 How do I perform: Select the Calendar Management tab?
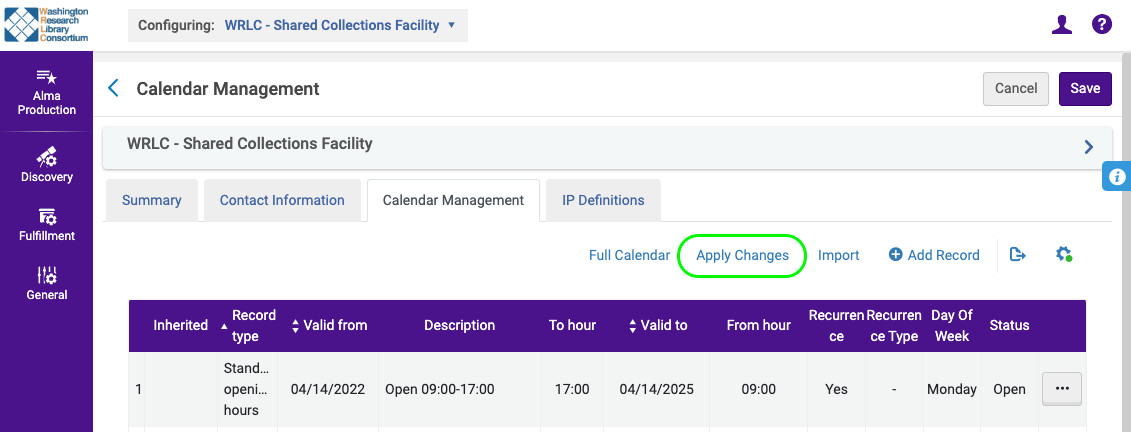click(454, 200)
